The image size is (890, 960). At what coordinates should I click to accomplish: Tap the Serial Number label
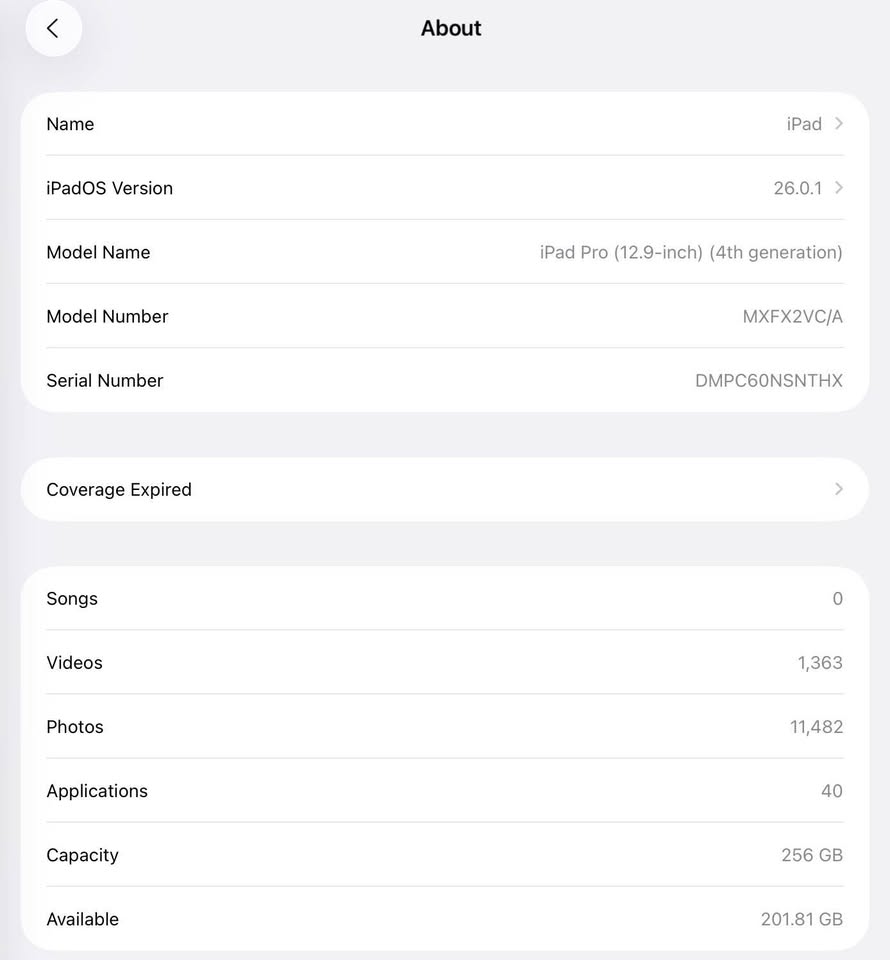pos(104,380)
